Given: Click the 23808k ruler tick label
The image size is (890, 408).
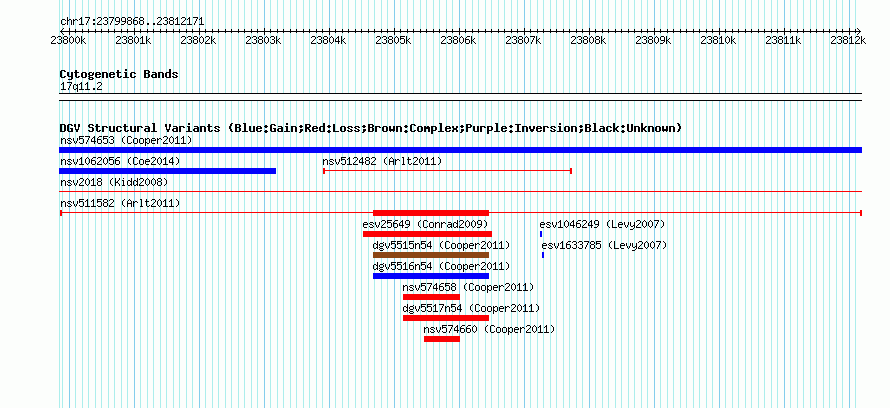Looking at the screenshot, I should pyautogui.click(x=588, y=40).
